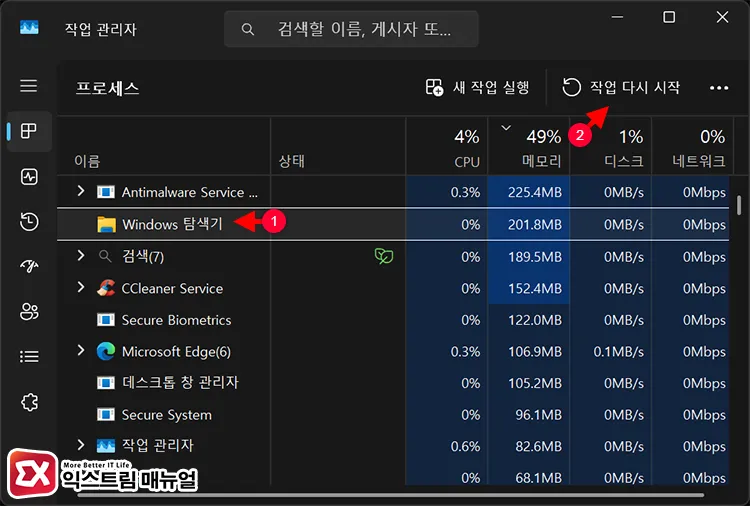Open the App history icon in sidebar
The width and height of the screenshot is (750, 506).
pos(29,222)
